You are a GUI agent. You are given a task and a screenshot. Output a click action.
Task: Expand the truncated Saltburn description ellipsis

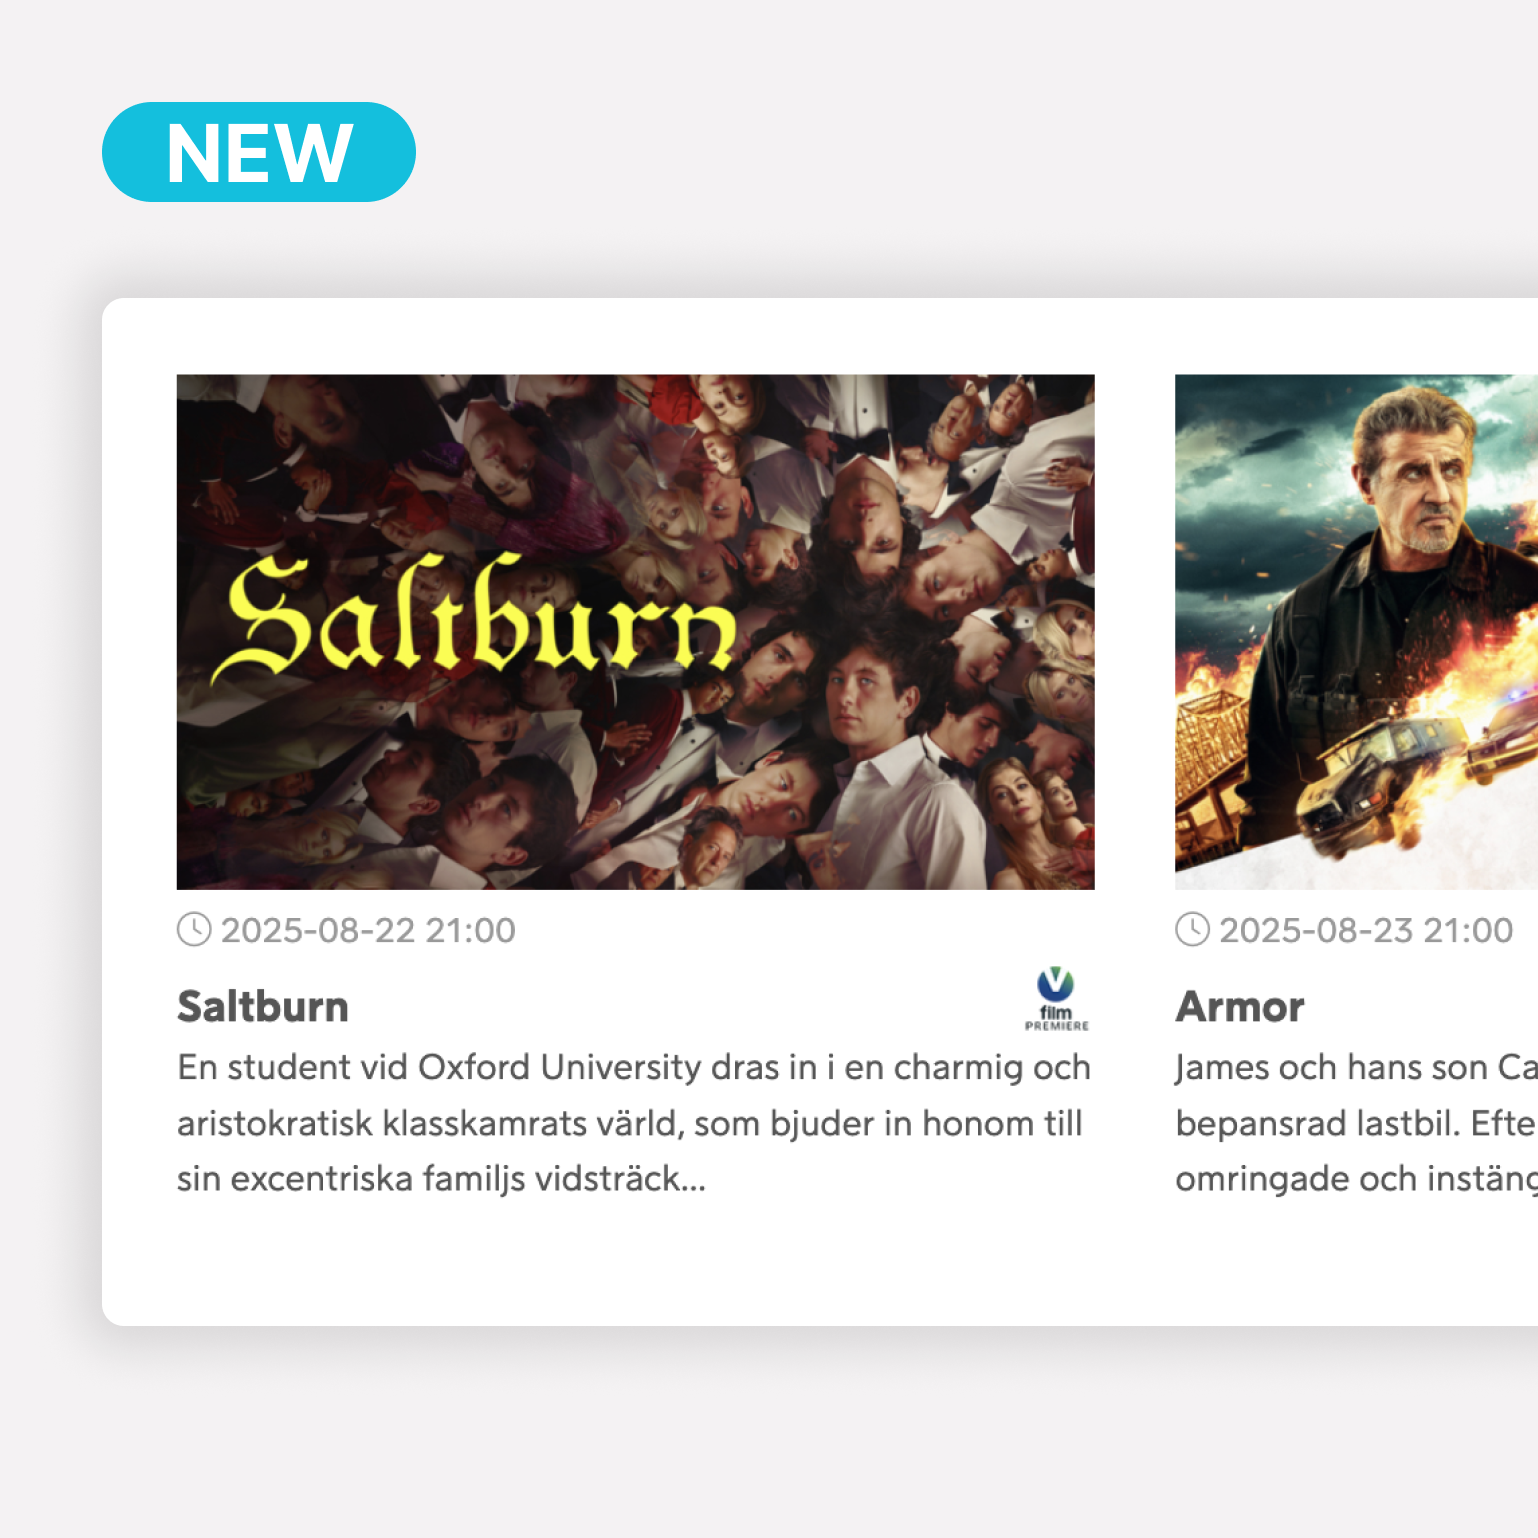(693, 1182)
